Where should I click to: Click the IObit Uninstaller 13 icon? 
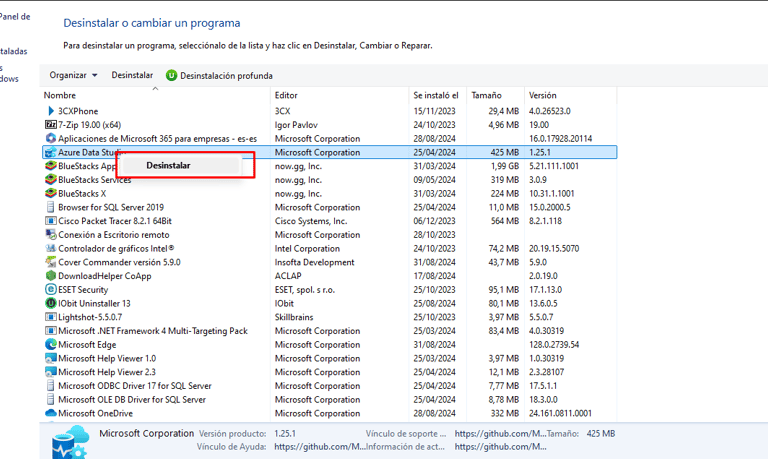tap(50, 303)
